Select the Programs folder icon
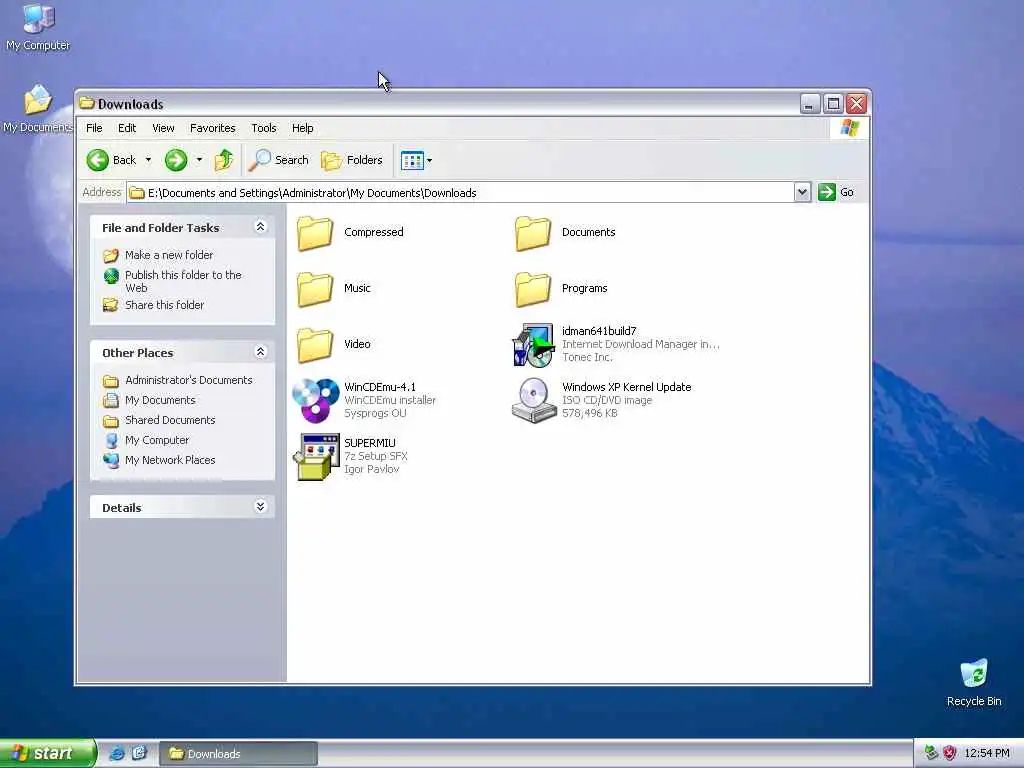This screenshot has height=768, width=1024. [x=533, y=289]
